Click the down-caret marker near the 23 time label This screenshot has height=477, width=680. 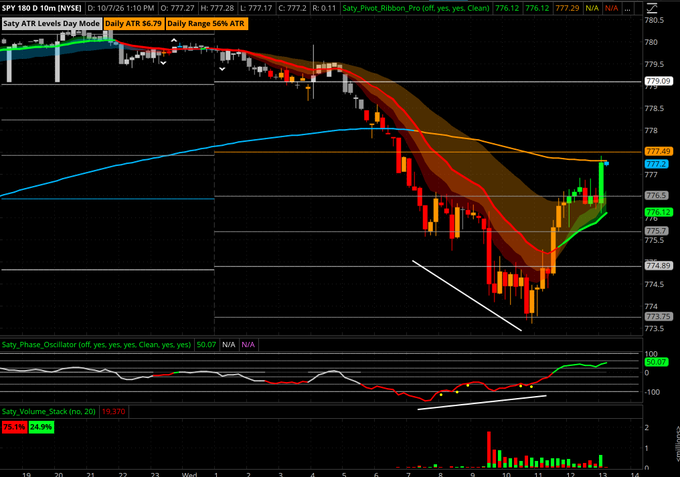coord(163,63)
